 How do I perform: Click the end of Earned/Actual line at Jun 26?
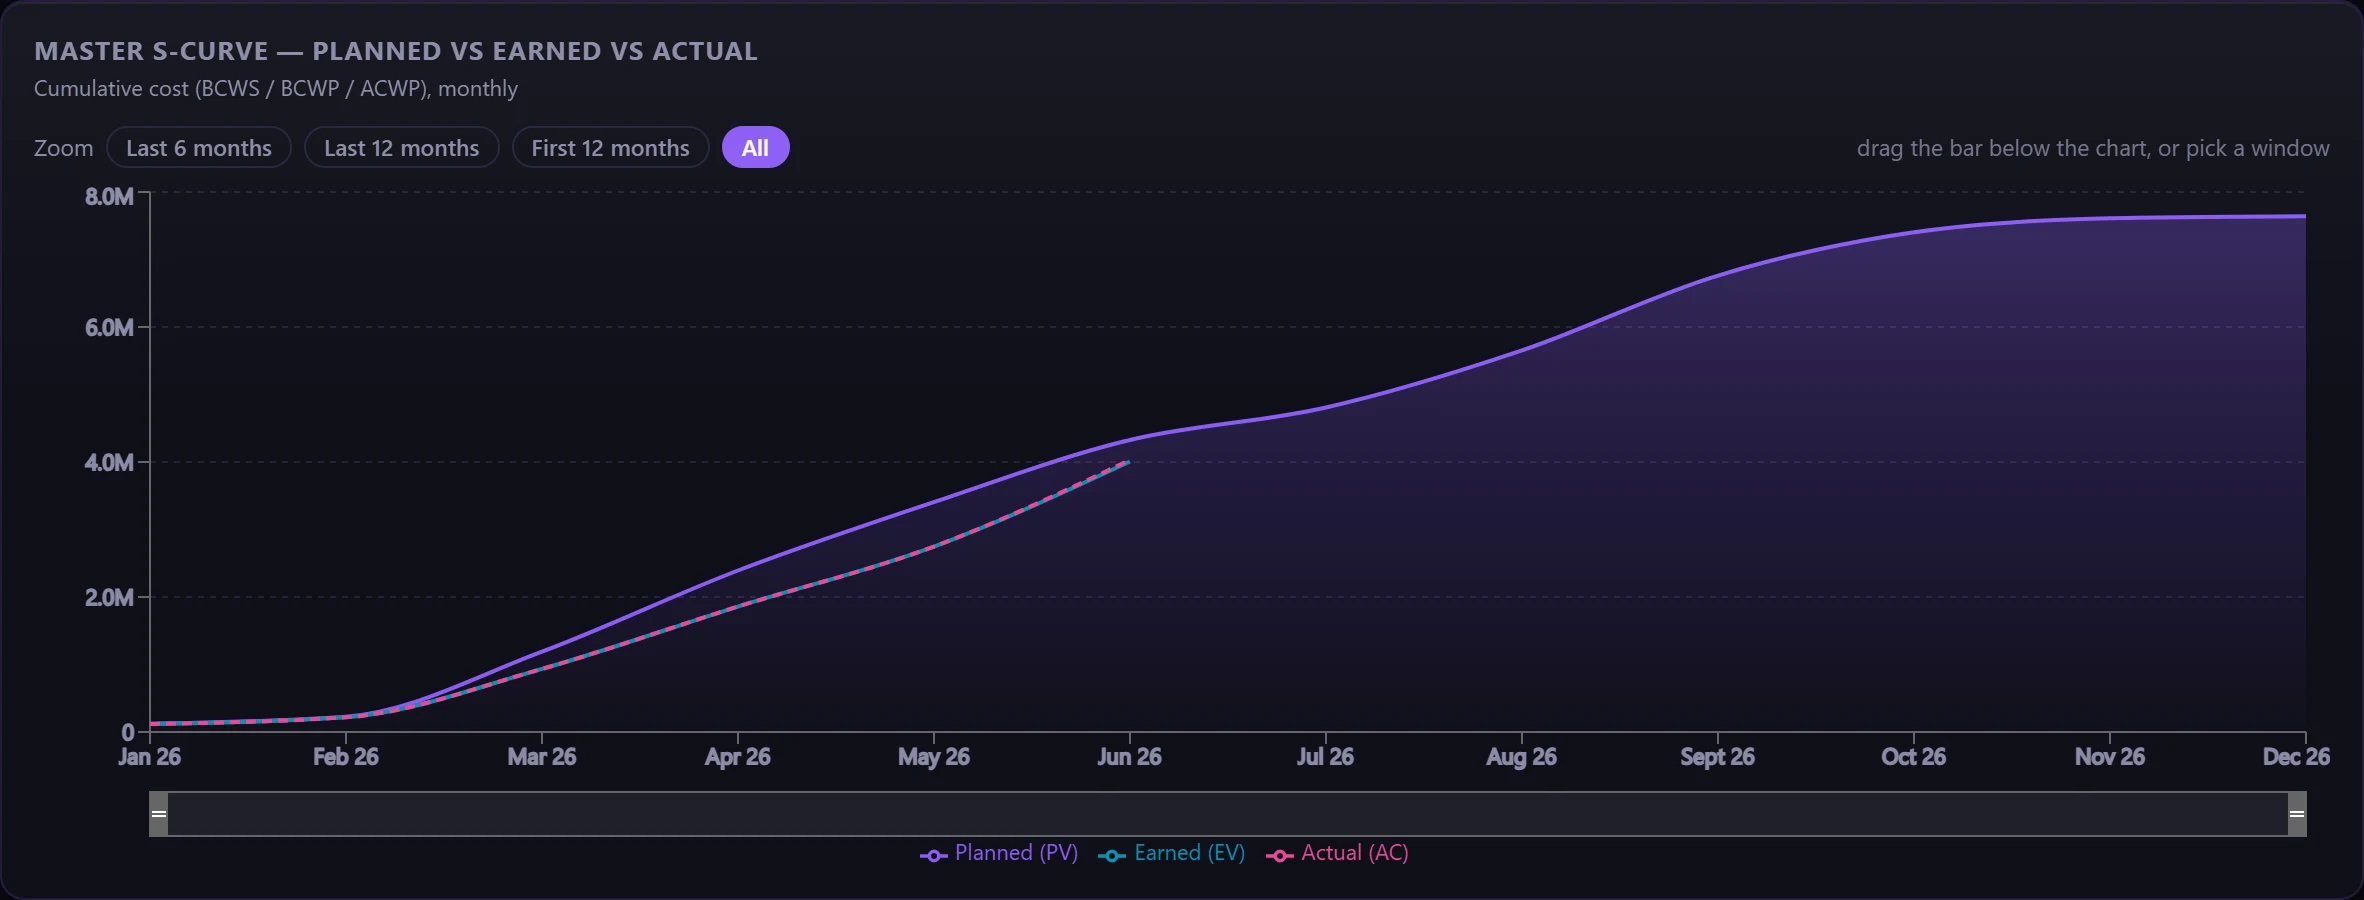(1128, 462)
